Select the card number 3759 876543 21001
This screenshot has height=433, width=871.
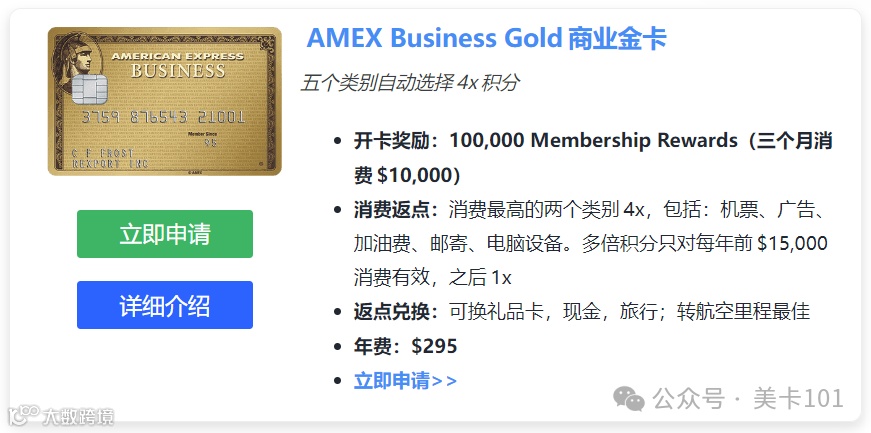[163, 118]
